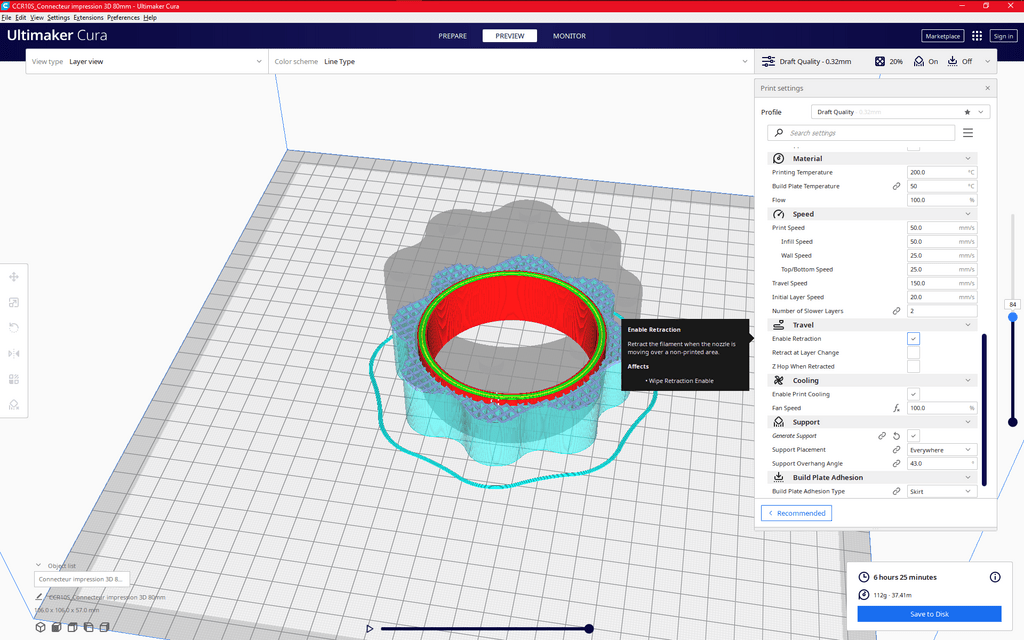Click the upper layer slider handle

1012,317
